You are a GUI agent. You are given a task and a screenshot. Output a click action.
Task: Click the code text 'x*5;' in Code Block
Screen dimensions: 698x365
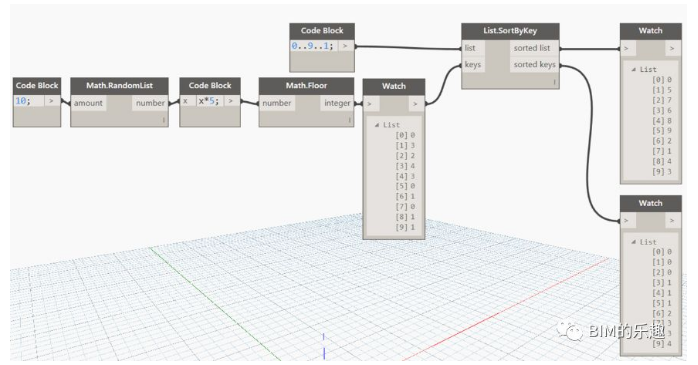(x=209, y=101)
